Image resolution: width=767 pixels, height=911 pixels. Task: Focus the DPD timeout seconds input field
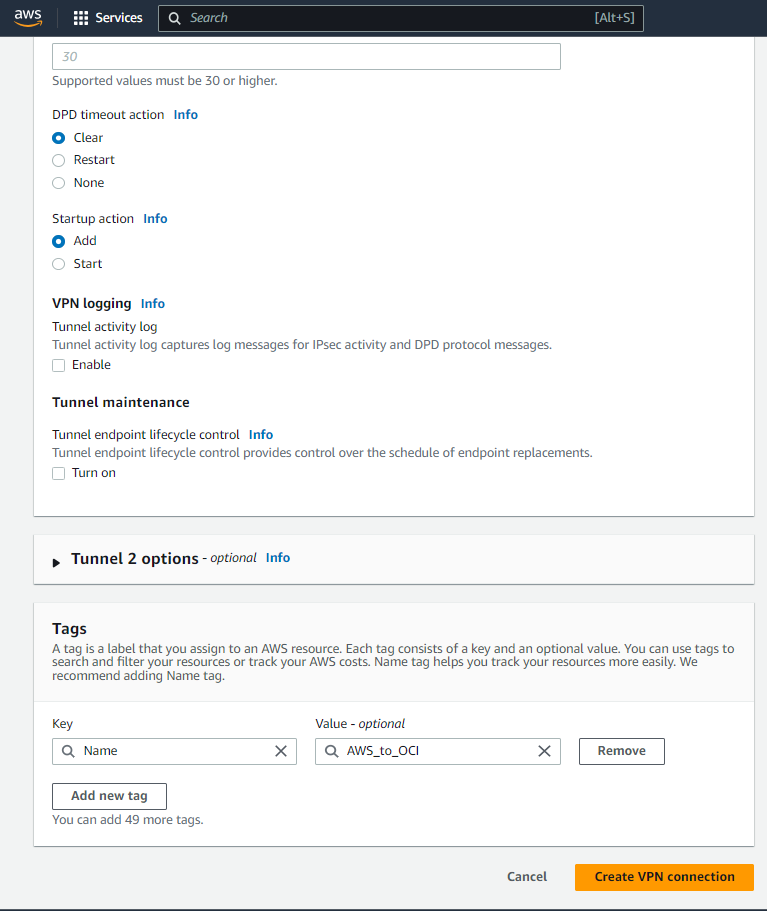click(x=306, y=57)
